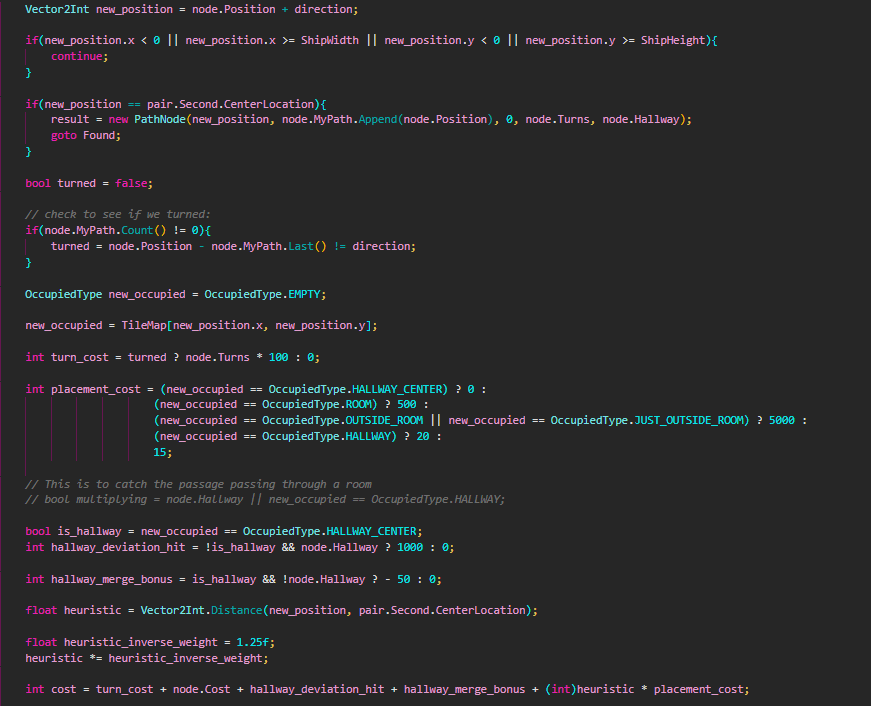
Task: Click 'OccupiedType.EMPTY' value
Action: tap(263, 294)
